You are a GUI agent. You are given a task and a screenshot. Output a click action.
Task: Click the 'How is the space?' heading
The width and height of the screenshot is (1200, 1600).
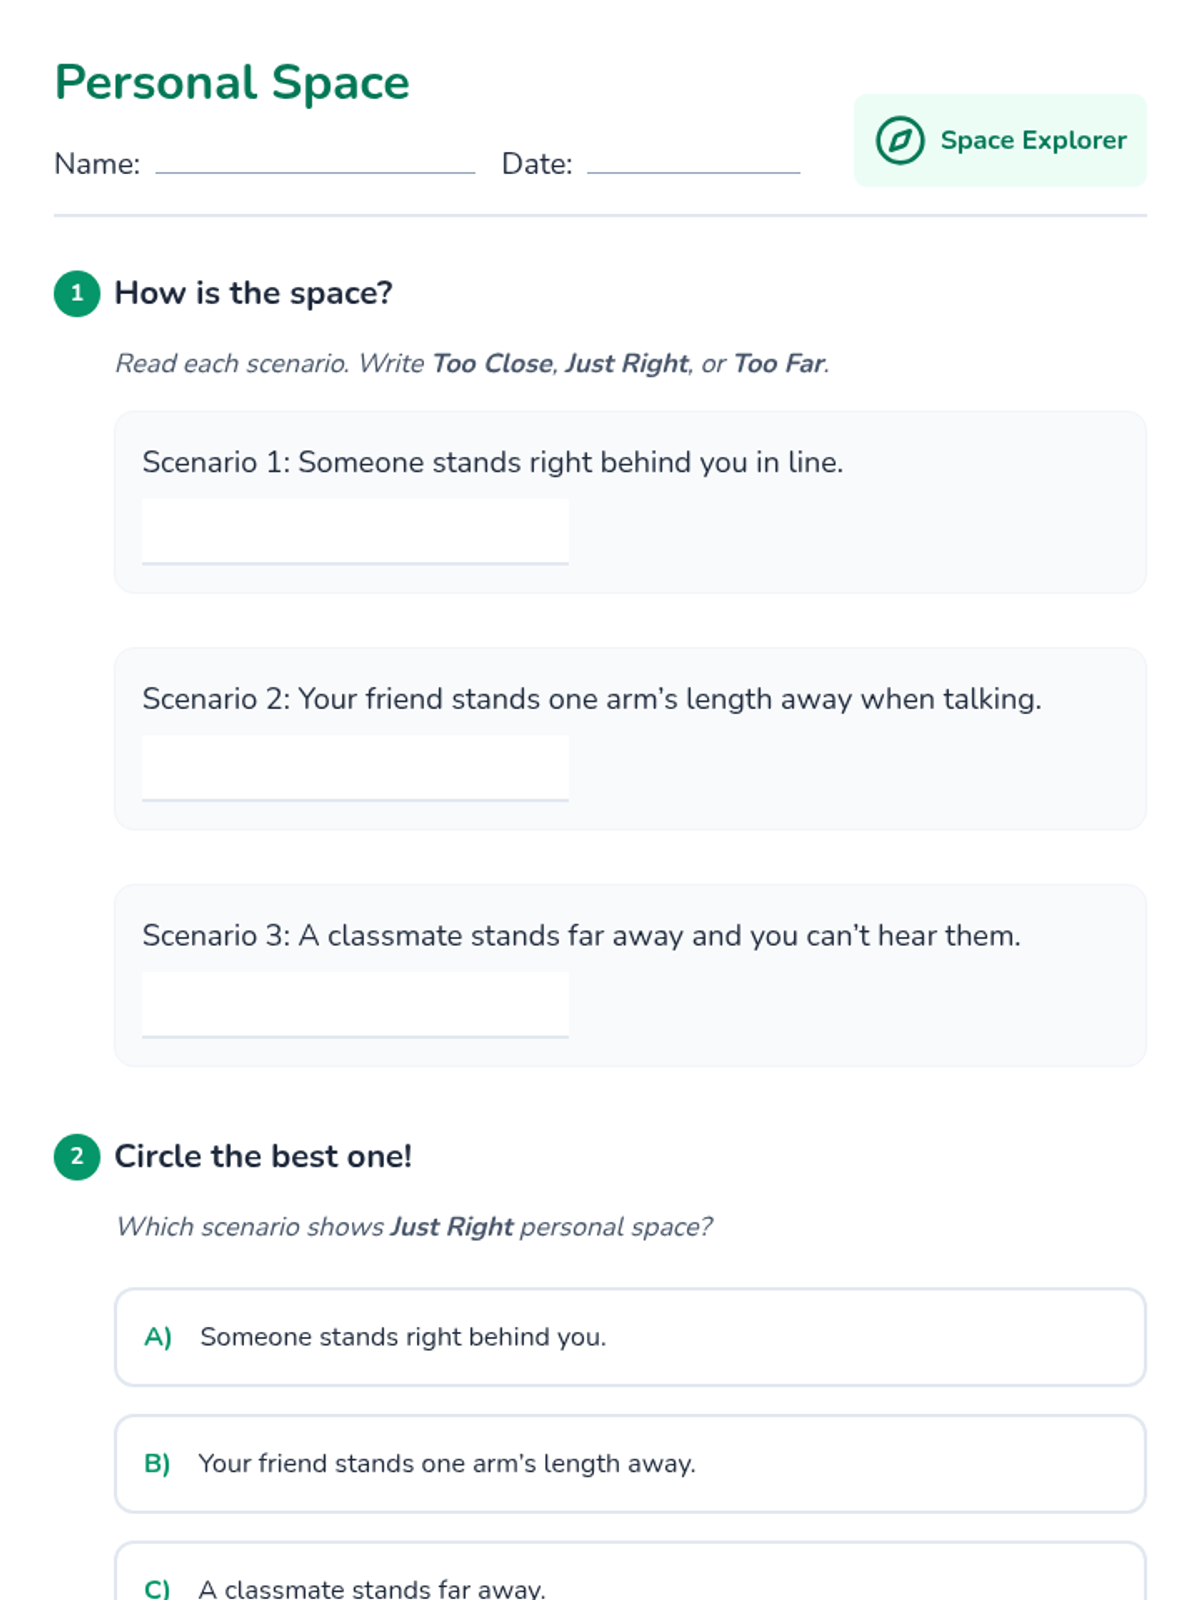pyautogui.click(x=253, y=293)
